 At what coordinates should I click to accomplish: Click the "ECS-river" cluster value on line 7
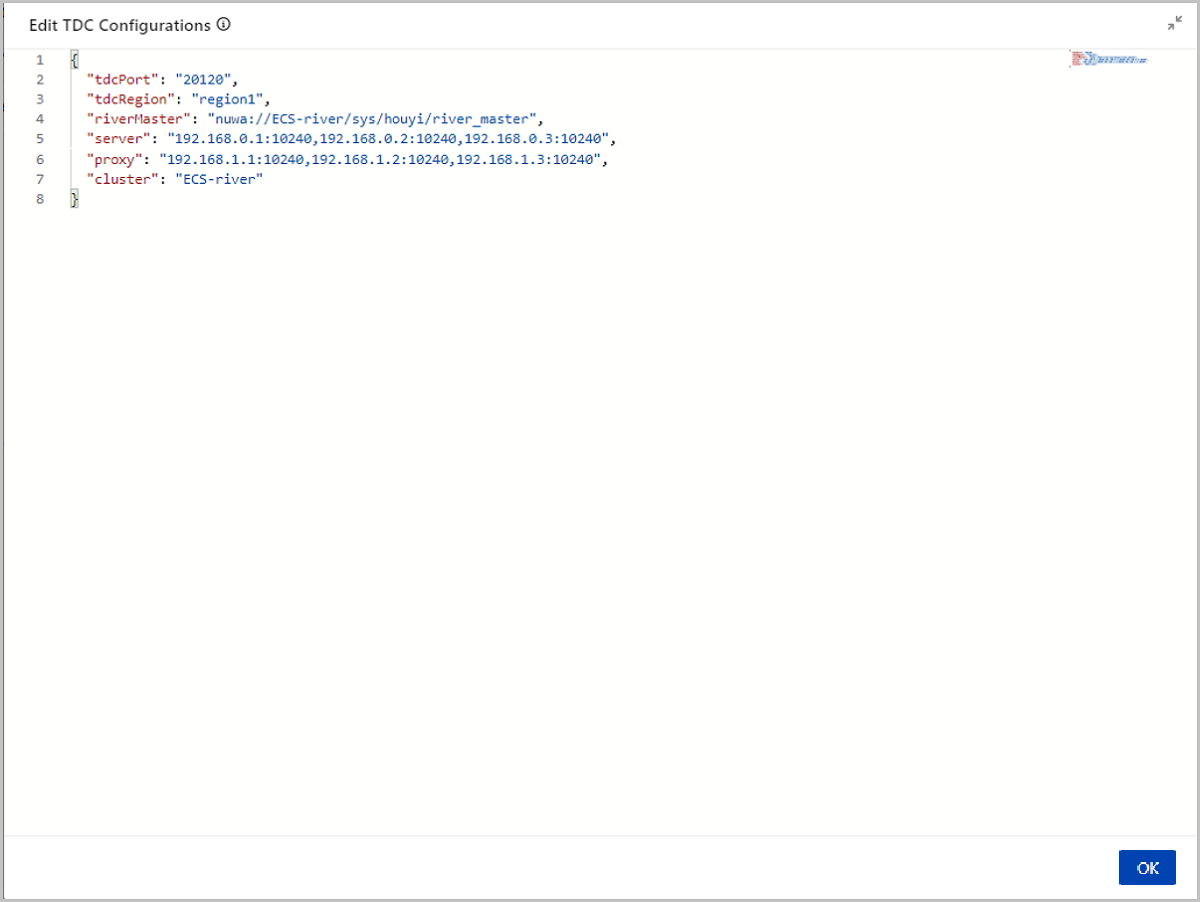point(218,179)
